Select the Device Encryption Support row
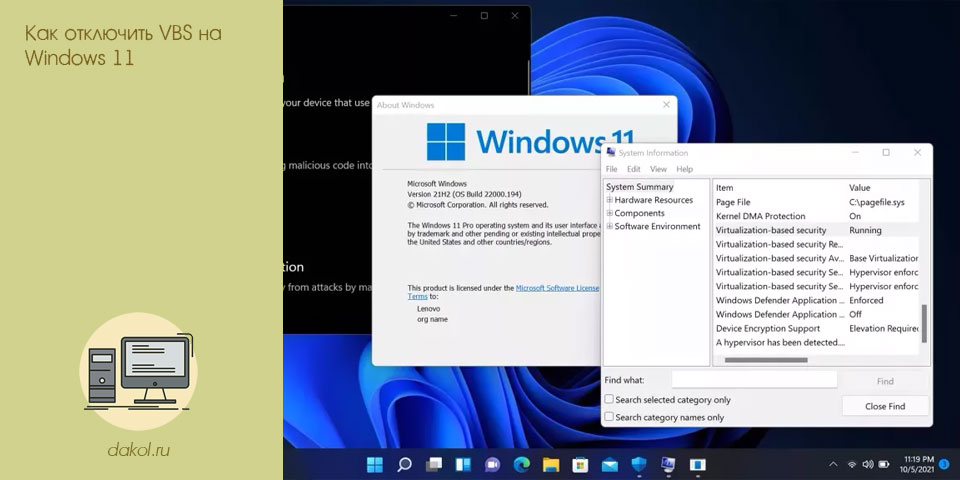Viewport: 960px width, 480px height. tap(817, 328)
